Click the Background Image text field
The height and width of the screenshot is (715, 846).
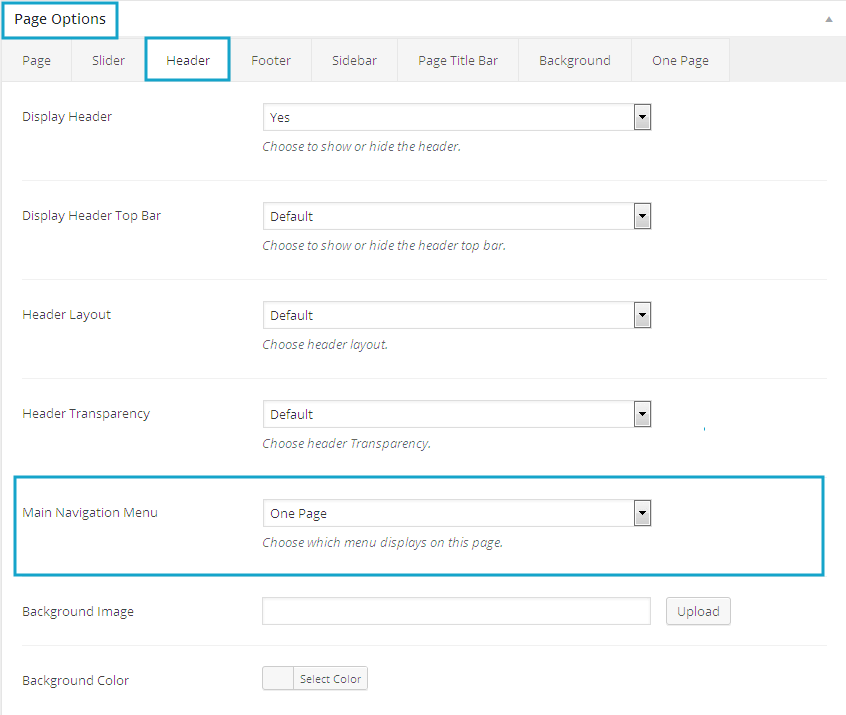point(456,611)
